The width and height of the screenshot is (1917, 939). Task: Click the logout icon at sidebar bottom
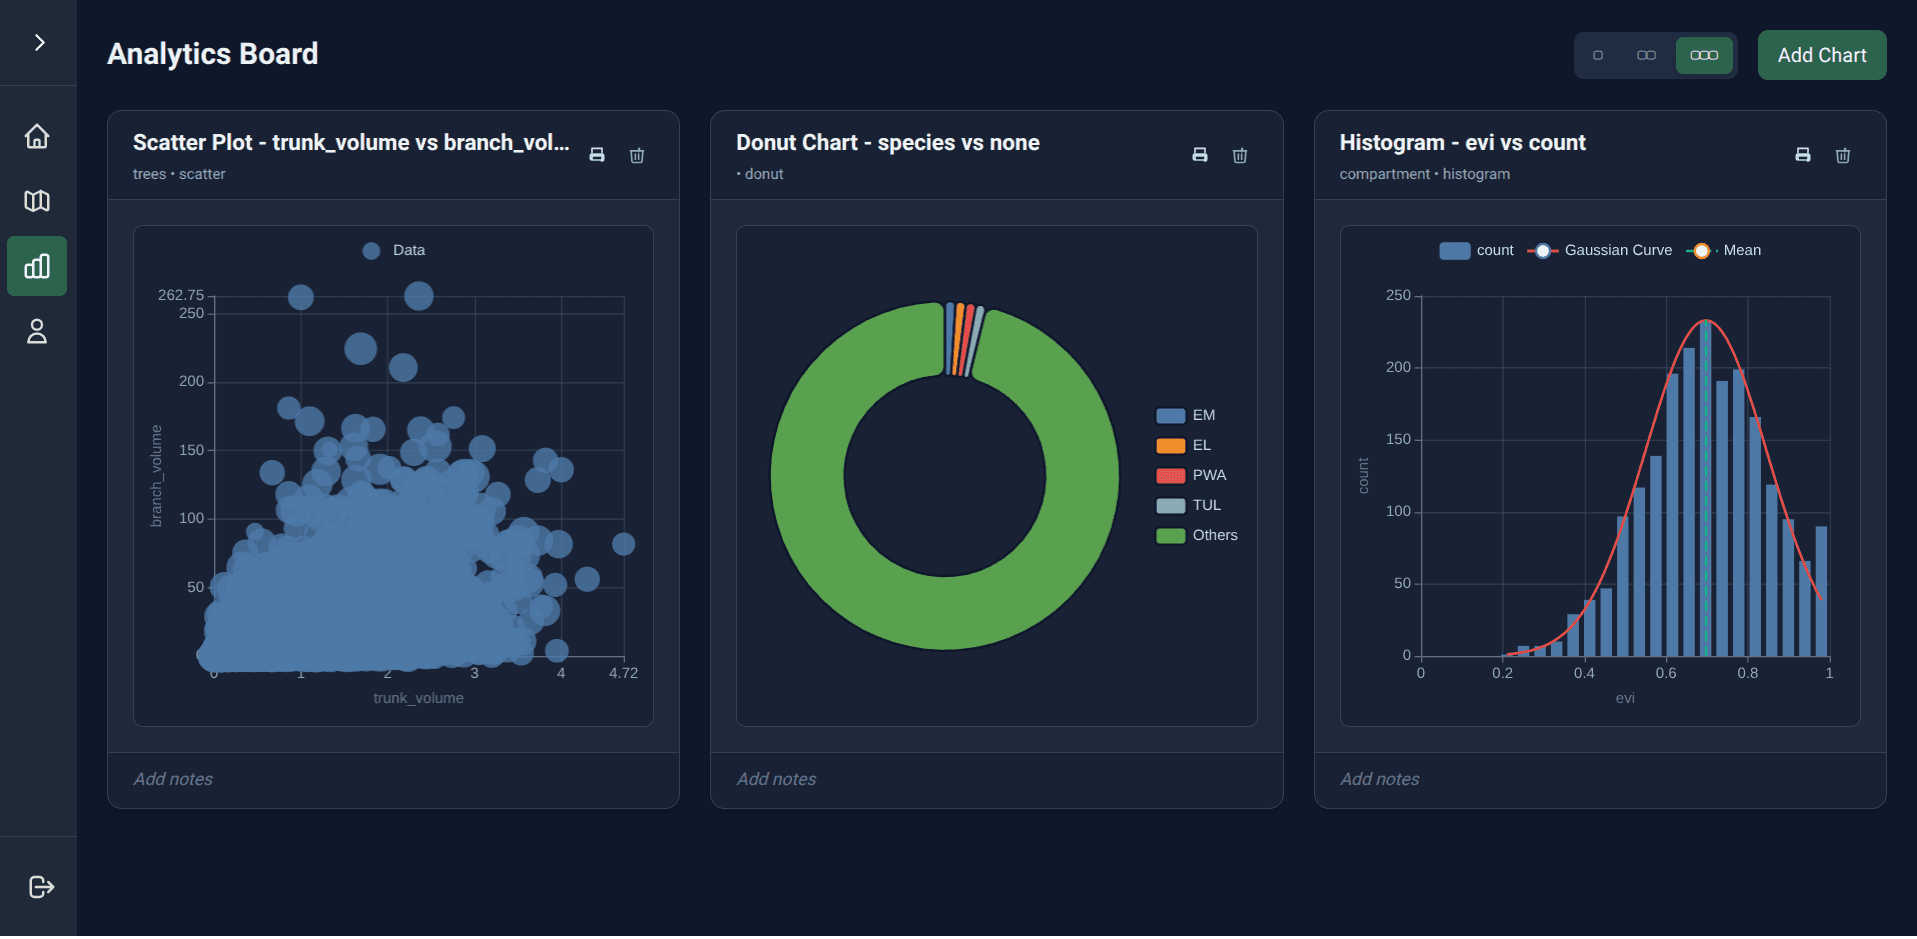click(41, 887)
